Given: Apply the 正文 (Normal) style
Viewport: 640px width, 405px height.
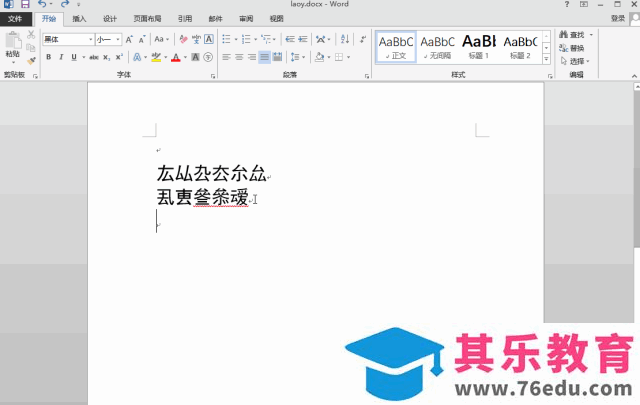Looking at the screenshot, I should 396,47.
